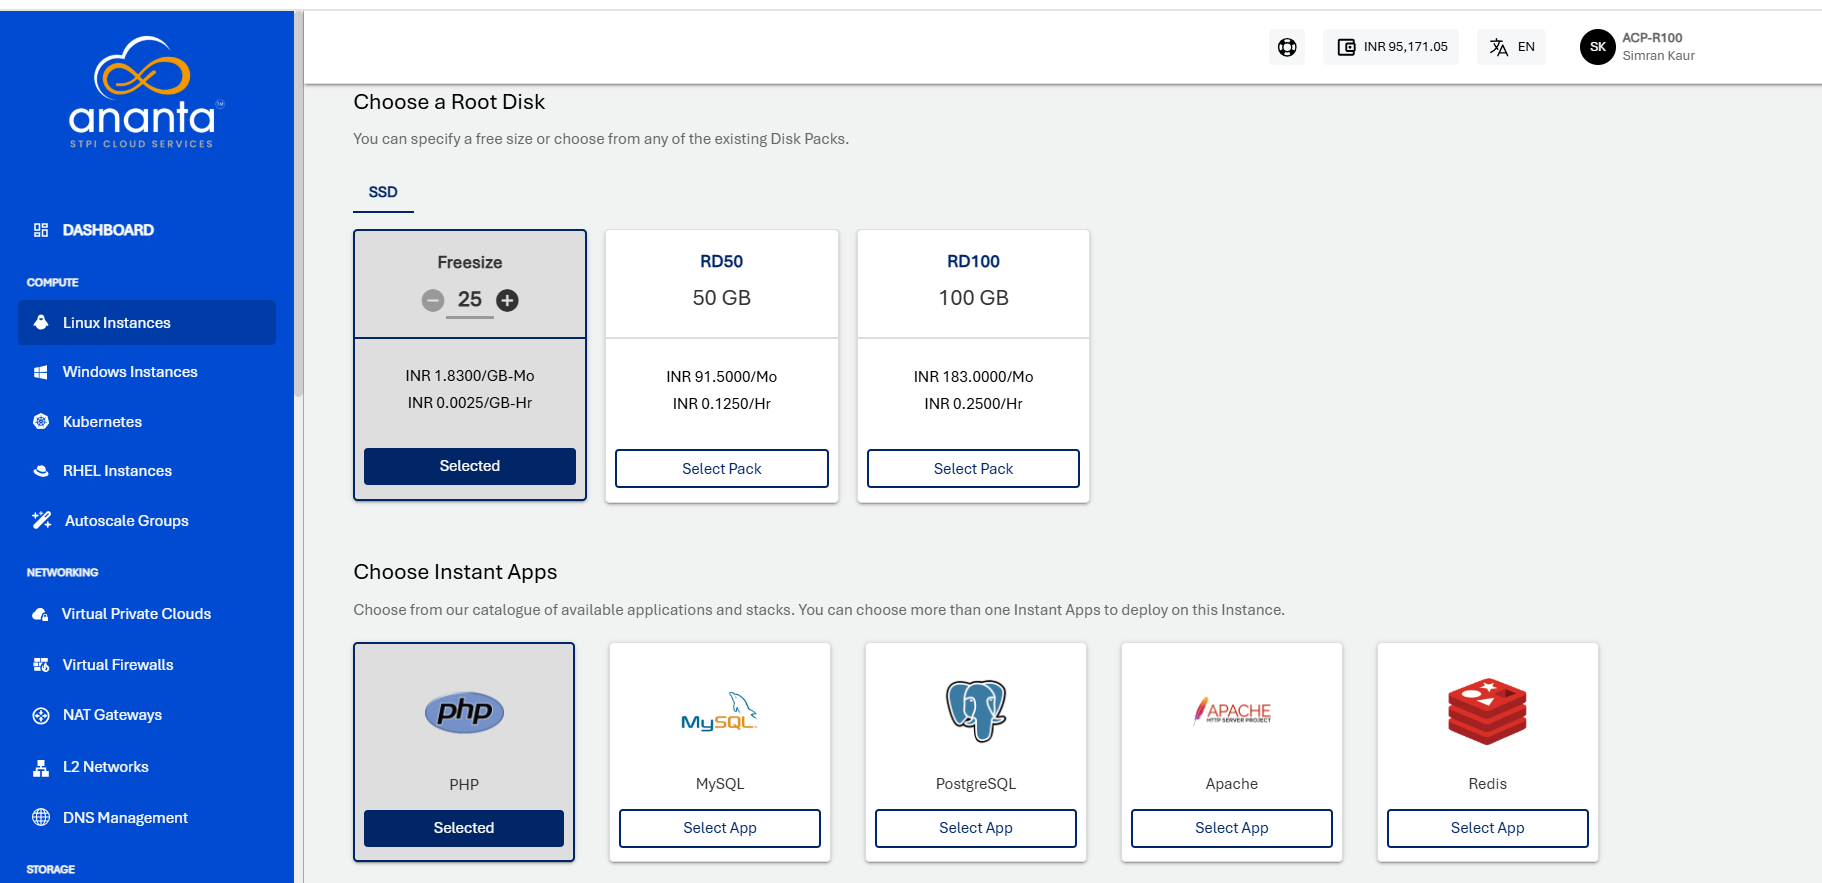
Task: Click the 'Choose a Root Disk' heading
Action: [449, 102]
